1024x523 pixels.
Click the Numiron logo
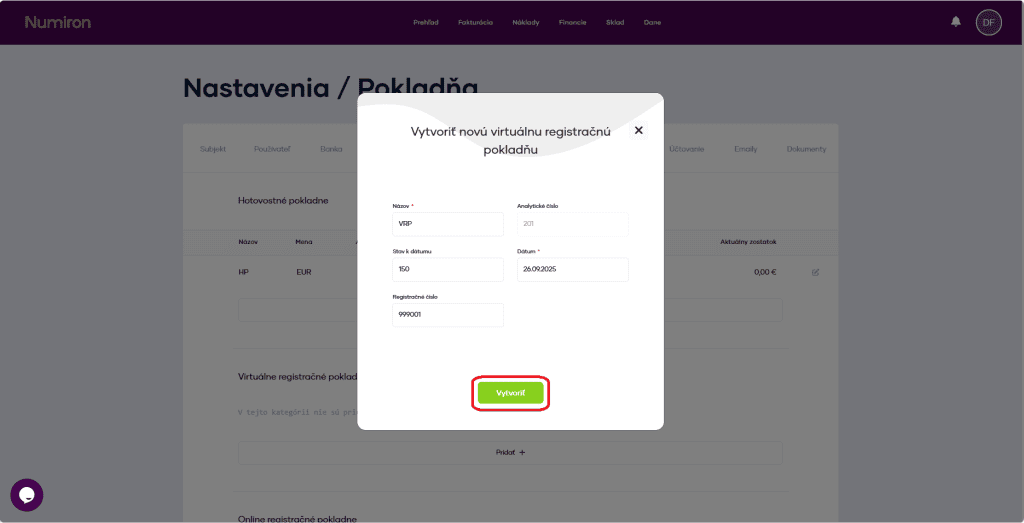57,22
